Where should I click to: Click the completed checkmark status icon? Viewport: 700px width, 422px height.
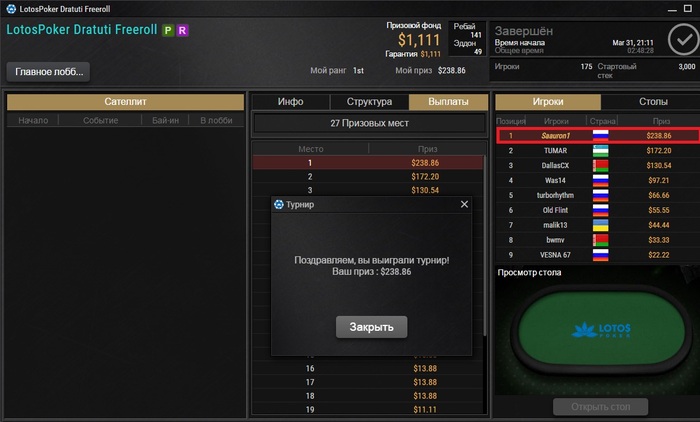click(x=683, y=40)
